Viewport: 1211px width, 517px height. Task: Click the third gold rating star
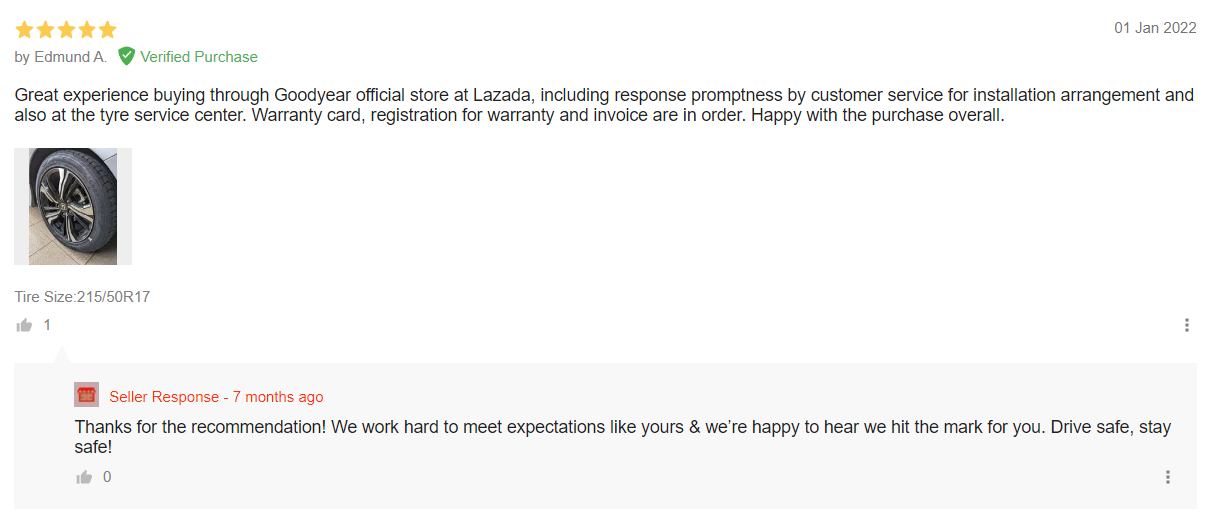66,29
